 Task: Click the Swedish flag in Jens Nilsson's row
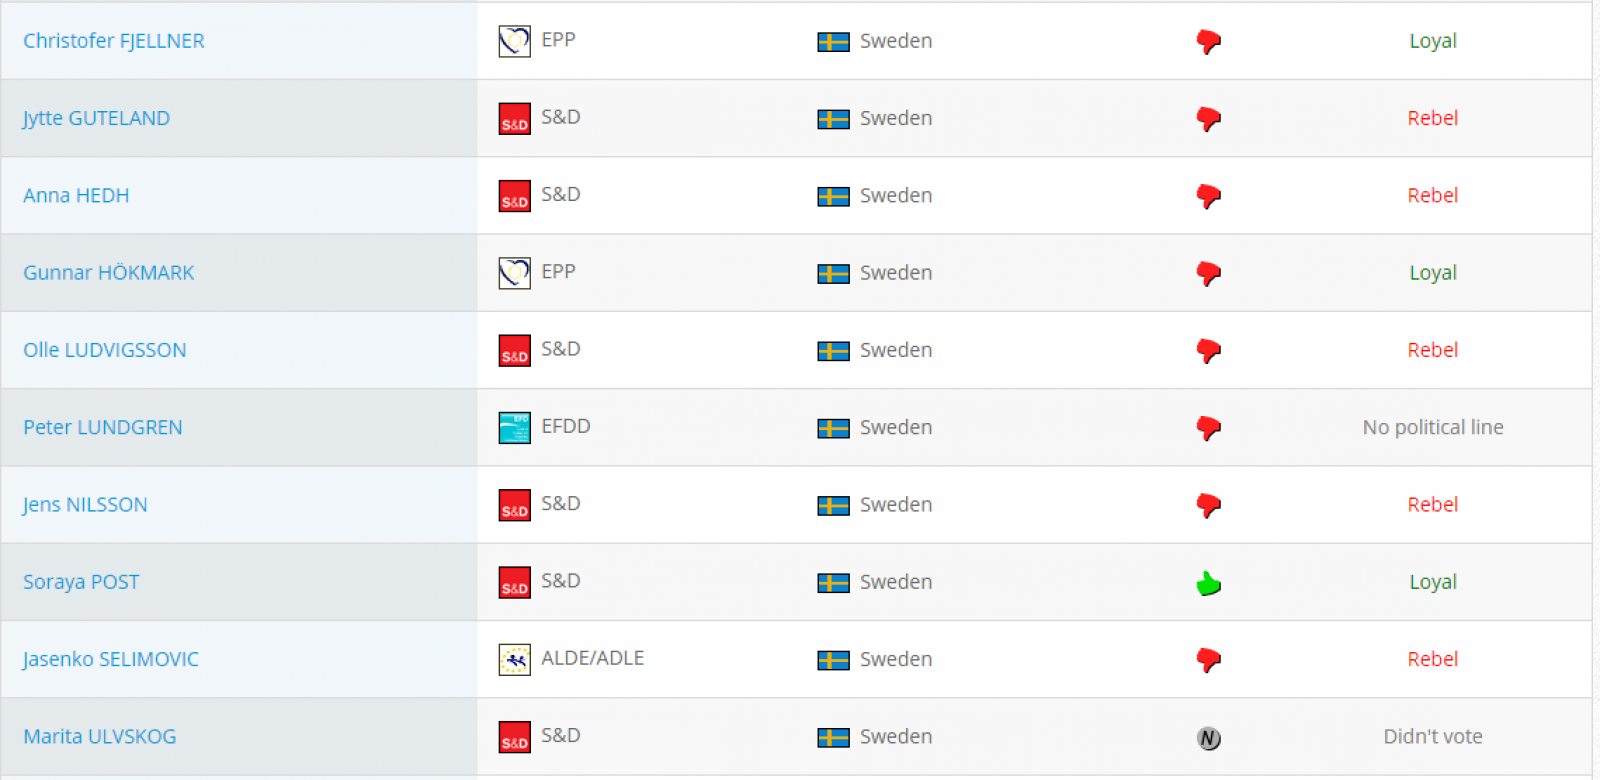[833, 505]
